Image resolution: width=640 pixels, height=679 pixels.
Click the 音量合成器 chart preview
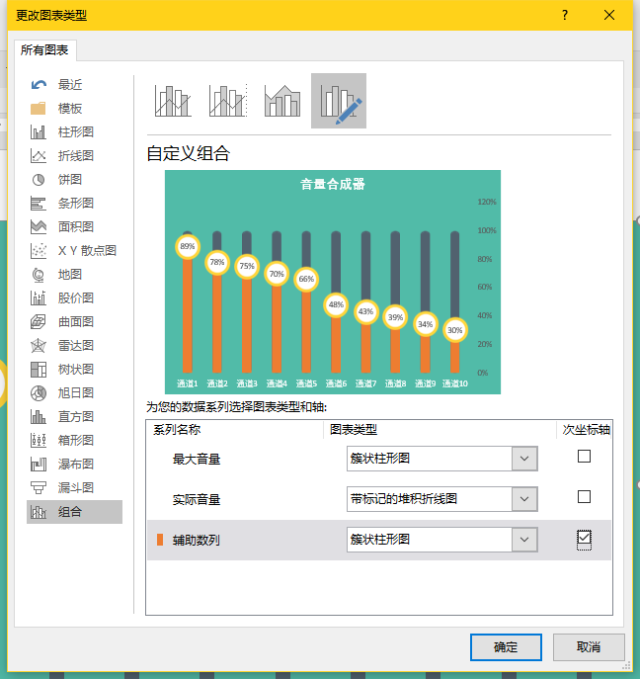333,282
